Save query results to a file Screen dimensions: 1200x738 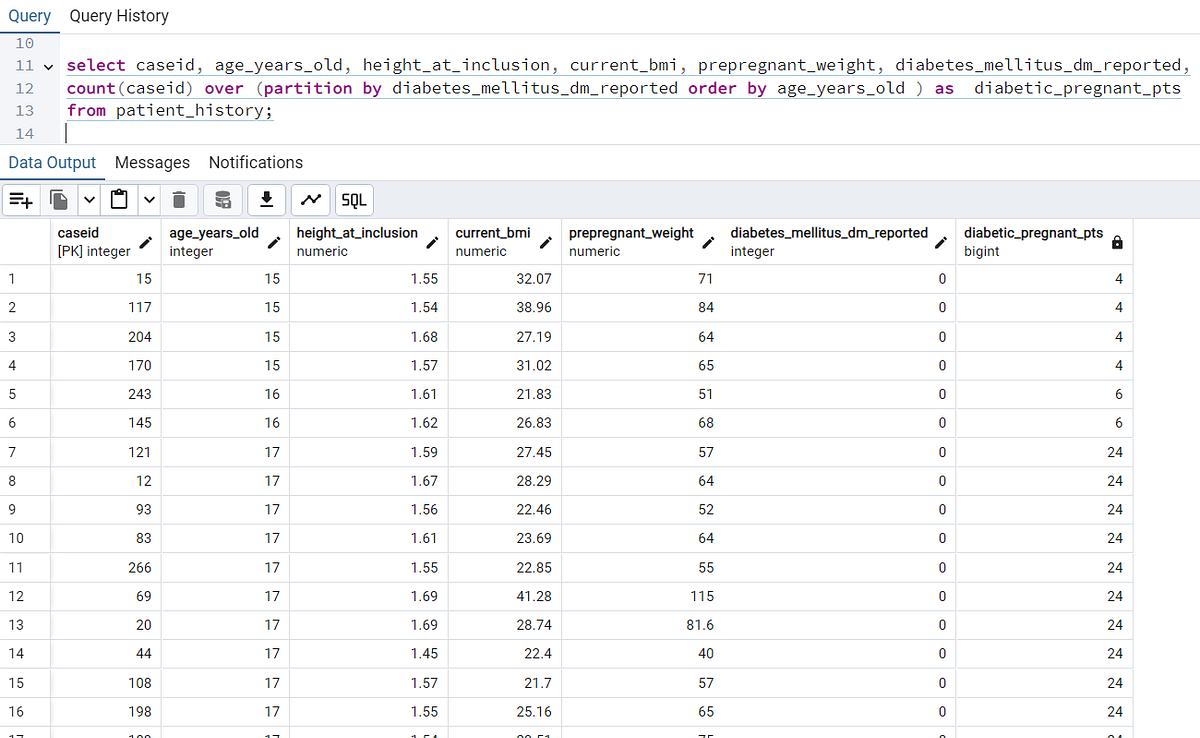[266, 199]
